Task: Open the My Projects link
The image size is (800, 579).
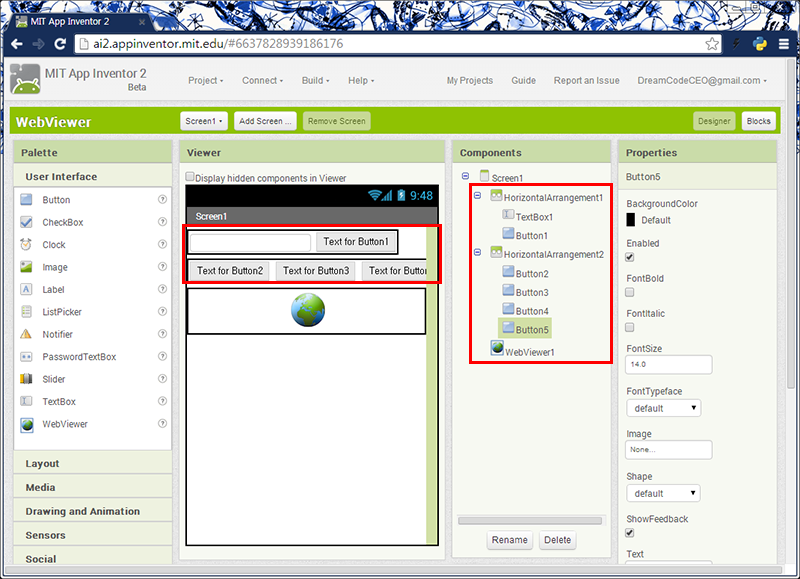Action: pos(470,81)
